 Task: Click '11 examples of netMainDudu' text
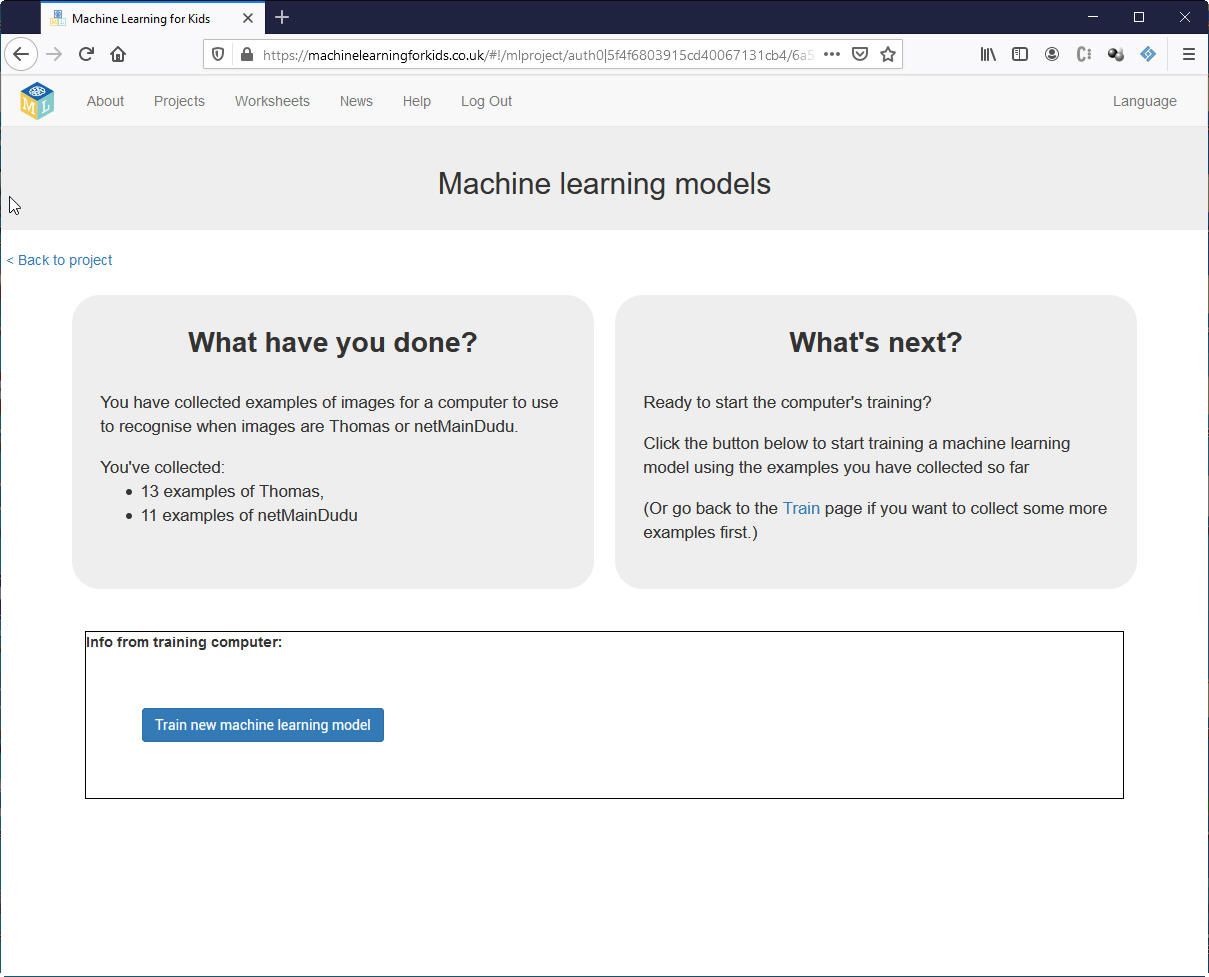coord(249,515)
